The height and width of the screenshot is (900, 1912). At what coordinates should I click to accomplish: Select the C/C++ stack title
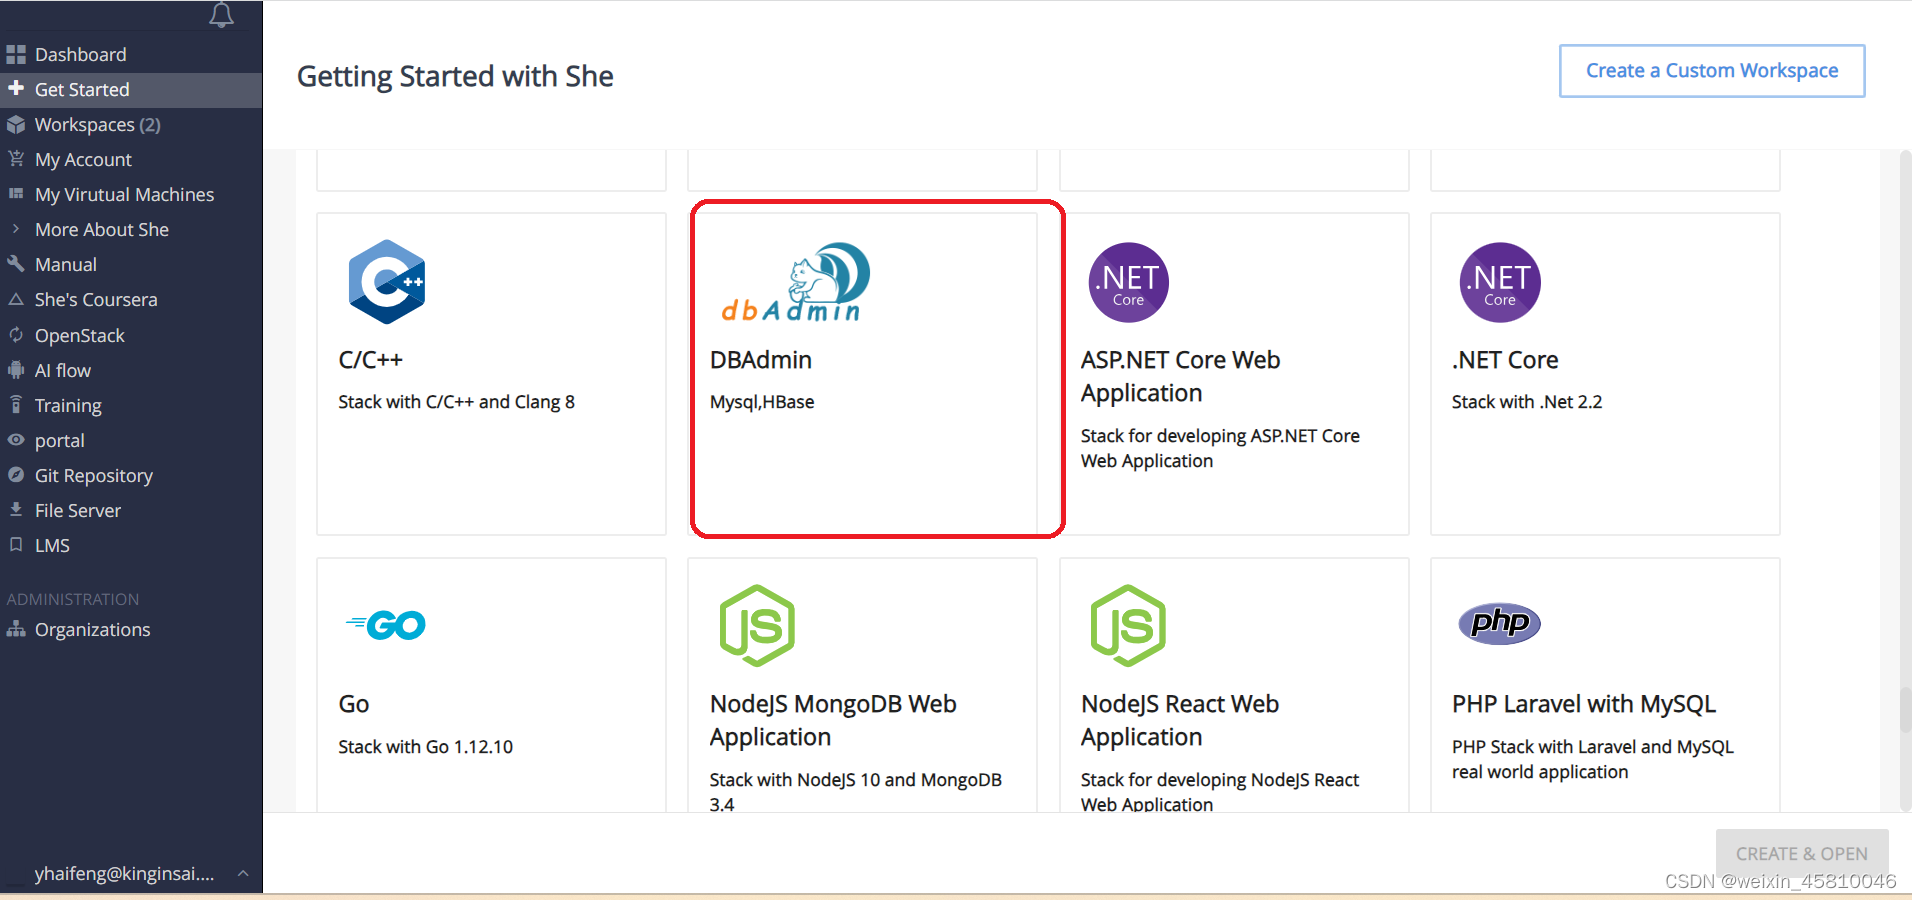(371, 360)
